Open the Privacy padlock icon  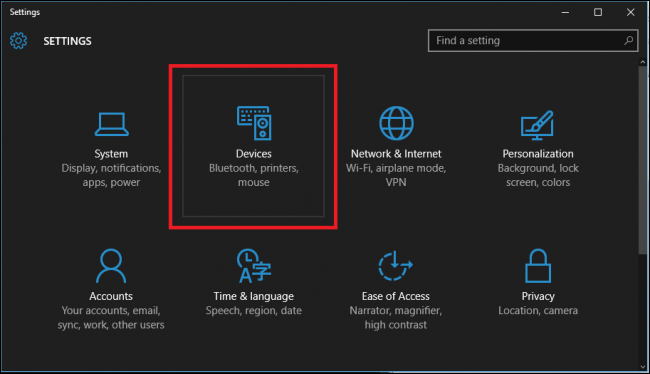click(538, 266)
